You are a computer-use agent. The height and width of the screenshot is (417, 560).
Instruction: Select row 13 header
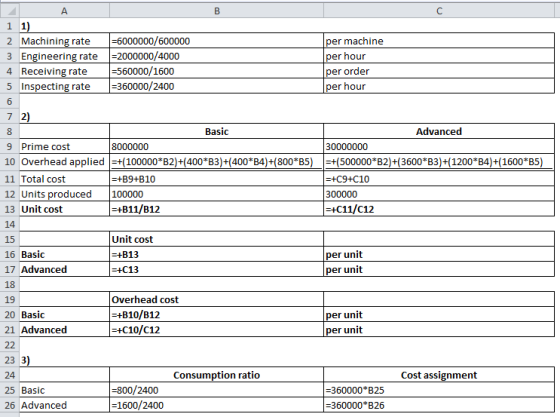point(10,209)
